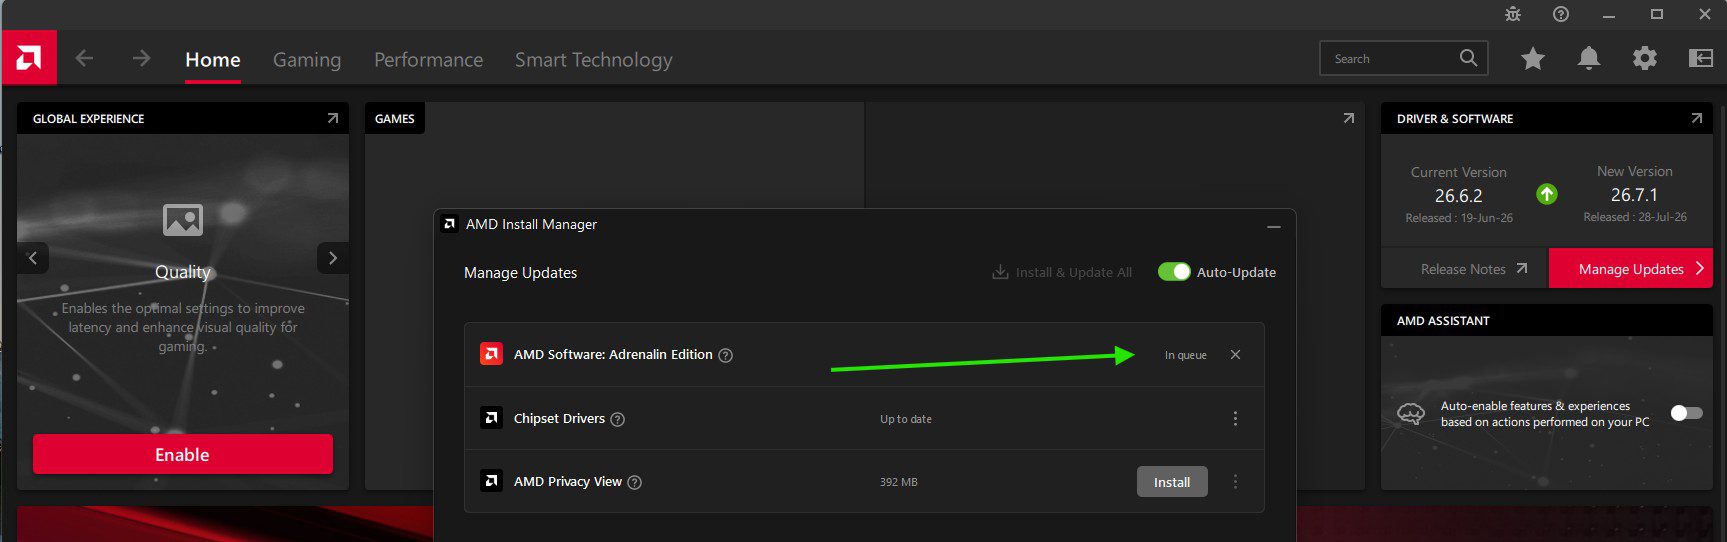Screen dimensions: 1727x542
Task: Open the Performance tab
Action: [x=428, y=60]
